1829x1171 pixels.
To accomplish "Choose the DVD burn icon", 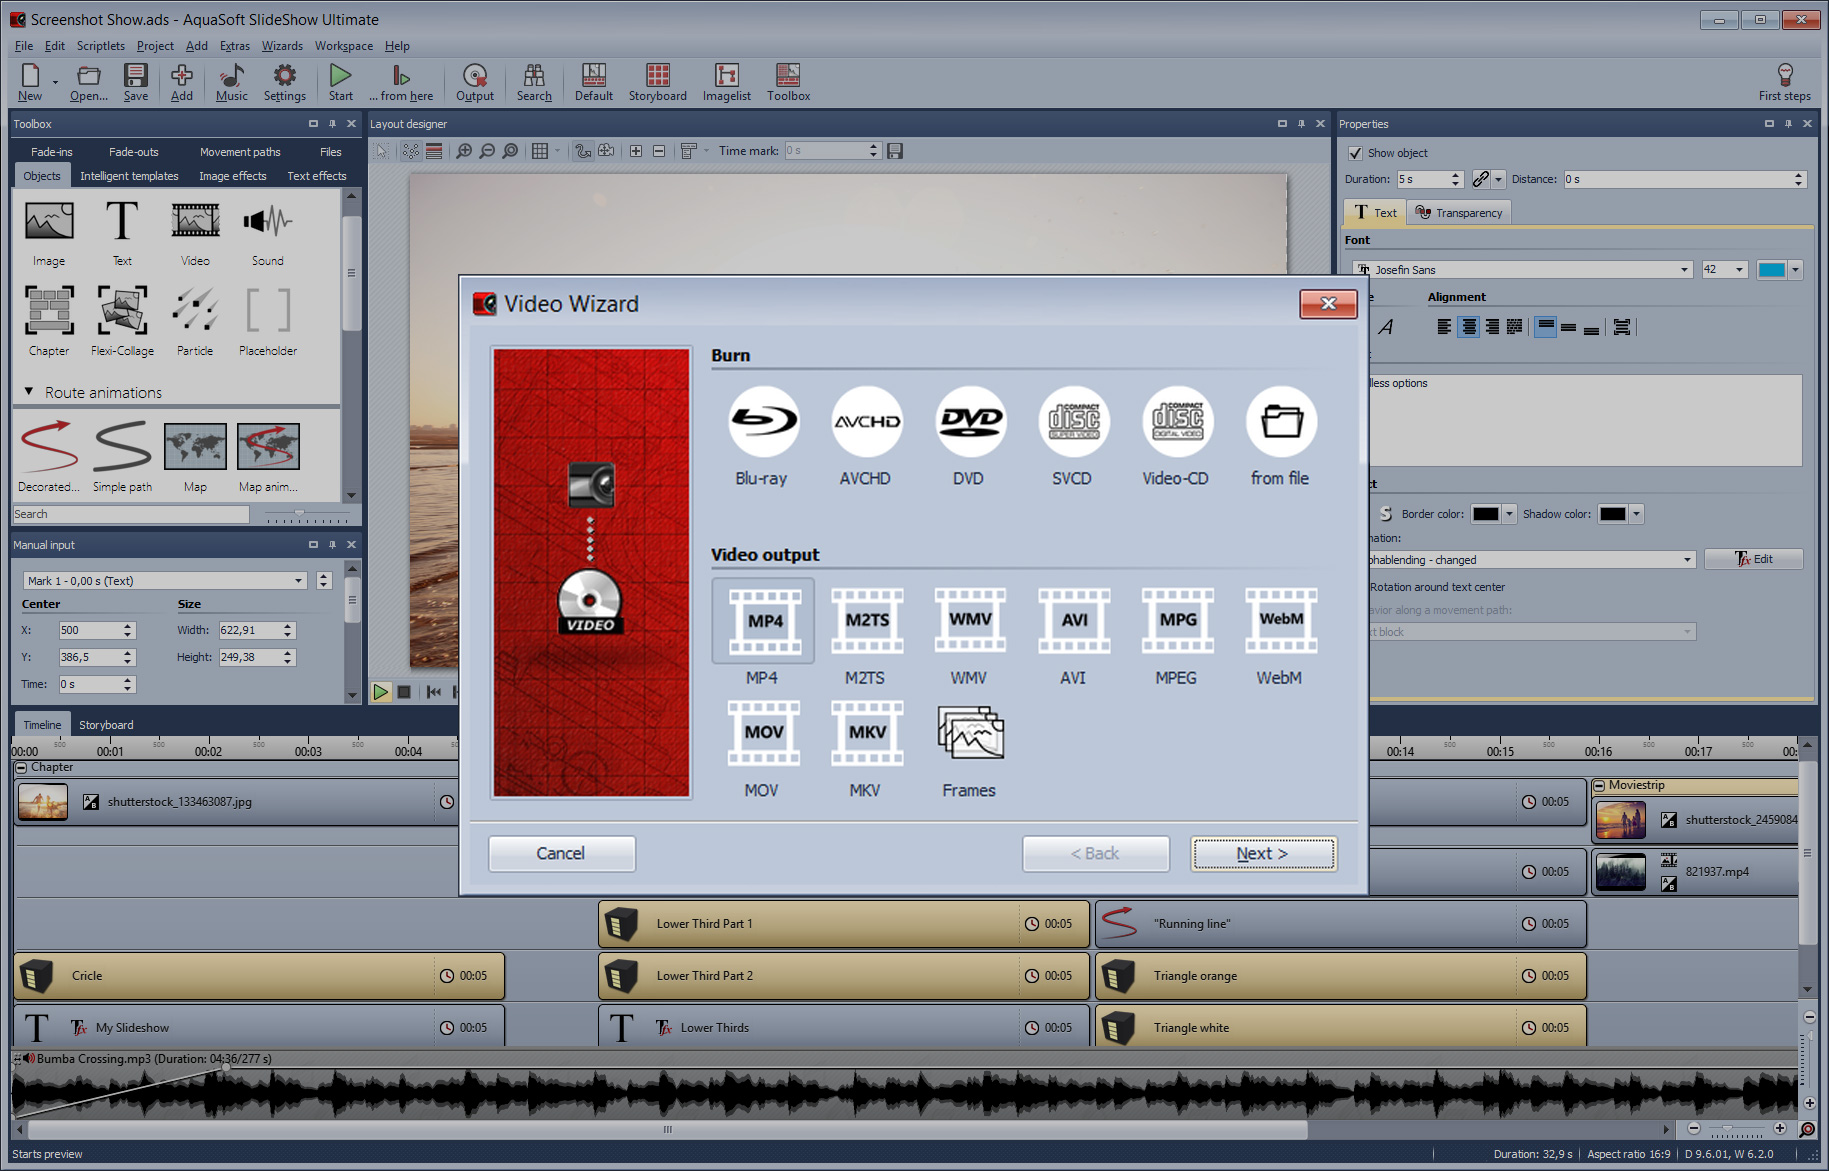I will (x=969, y=423).
